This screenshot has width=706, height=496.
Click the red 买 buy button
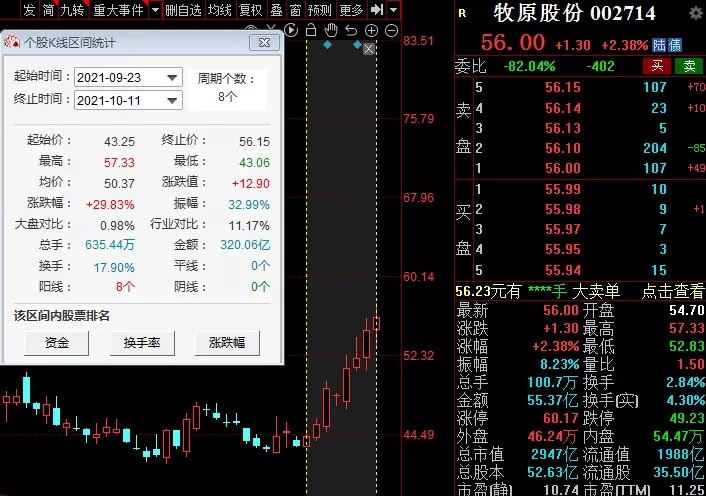[657, 66]
